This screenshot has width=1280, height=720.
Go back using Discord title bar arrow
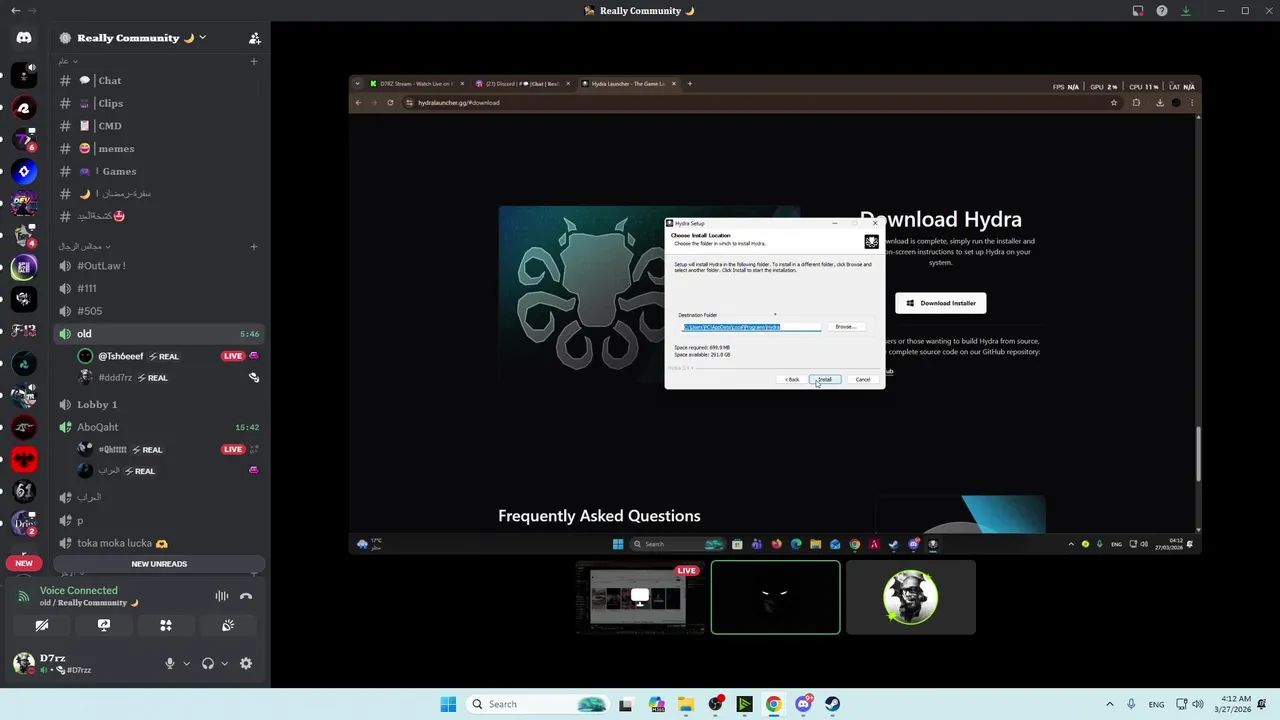click(x=15, y=10)
